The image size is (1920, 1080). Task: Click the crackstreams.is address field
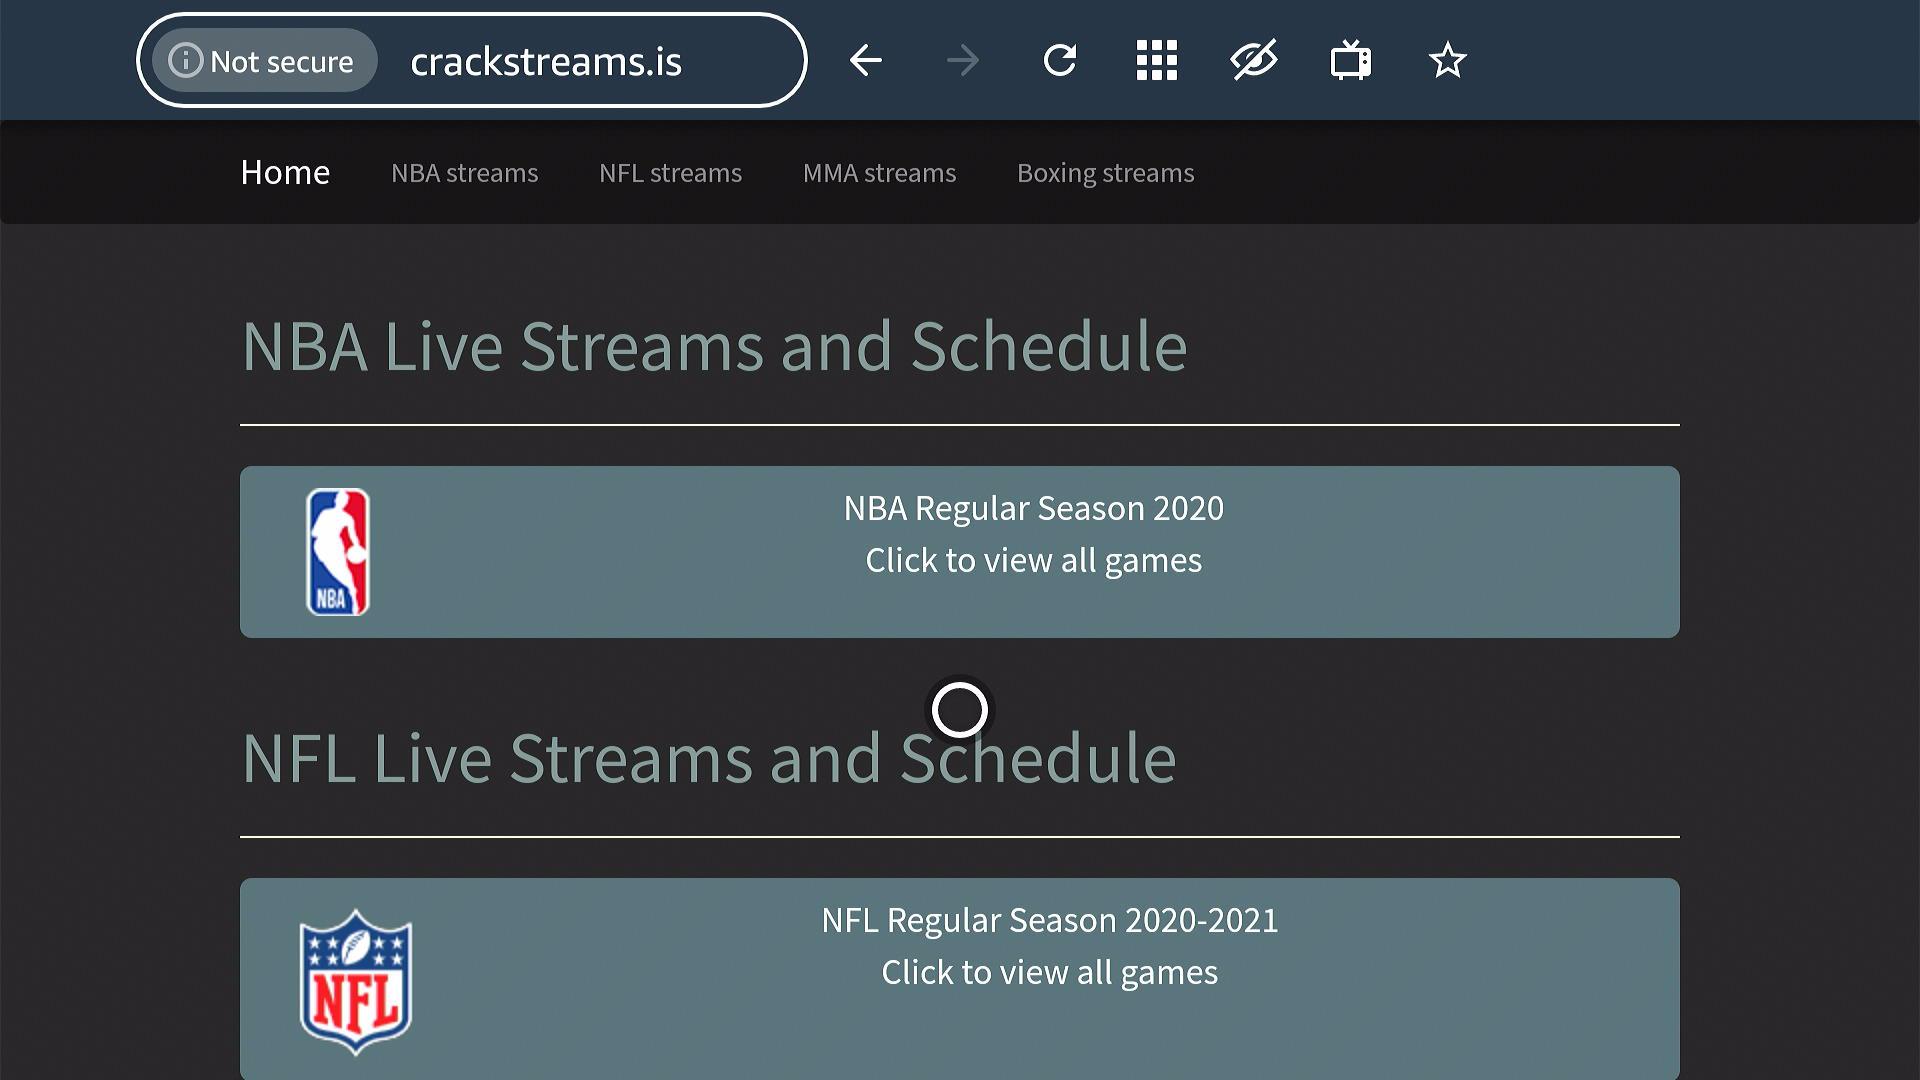(x=546, y=61)
